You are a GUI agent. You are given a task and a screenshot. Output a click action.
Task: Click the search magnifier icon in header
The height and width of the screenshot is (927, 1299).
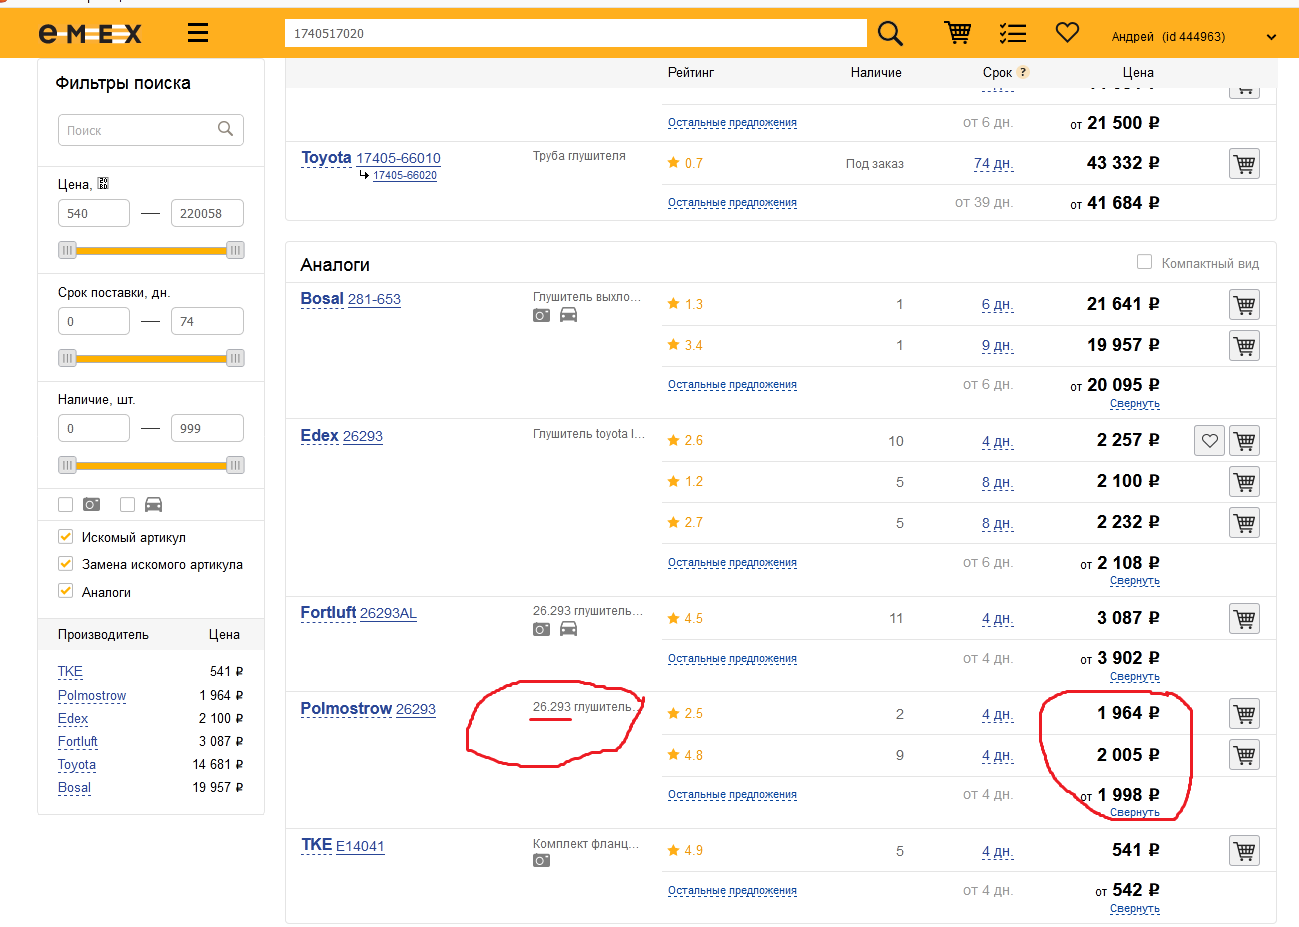coord(890,34)
